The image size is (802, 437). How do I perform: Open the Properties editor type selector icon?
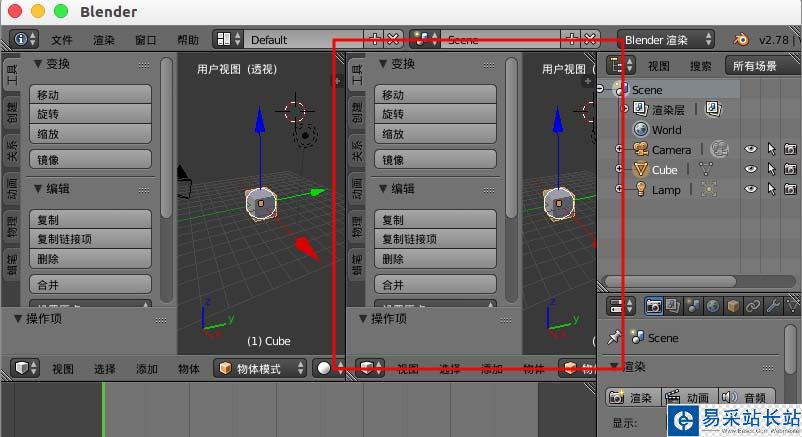coord(620,306)
